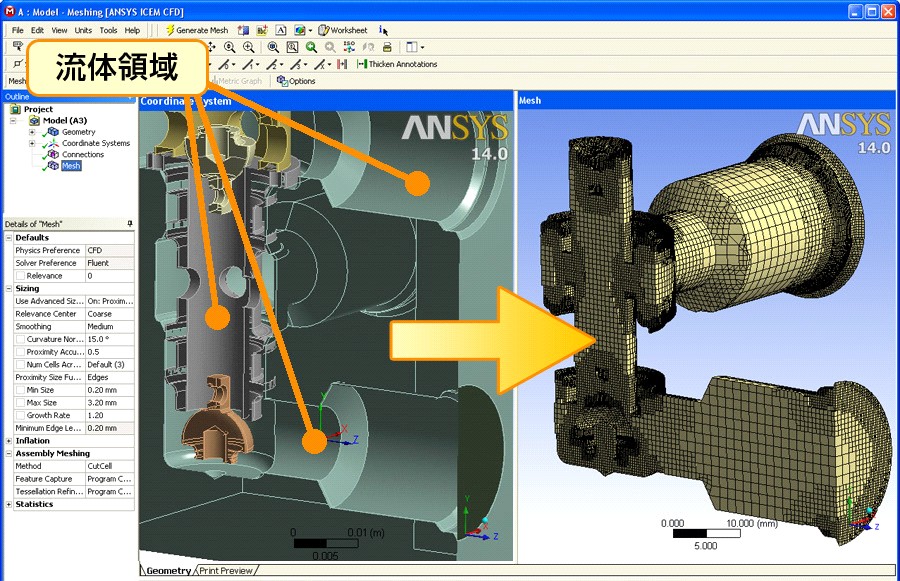Collapse the Assembly Meshing section
This screenshot has height=581, width=900.
pyautogui.click(x=9, y=454)
